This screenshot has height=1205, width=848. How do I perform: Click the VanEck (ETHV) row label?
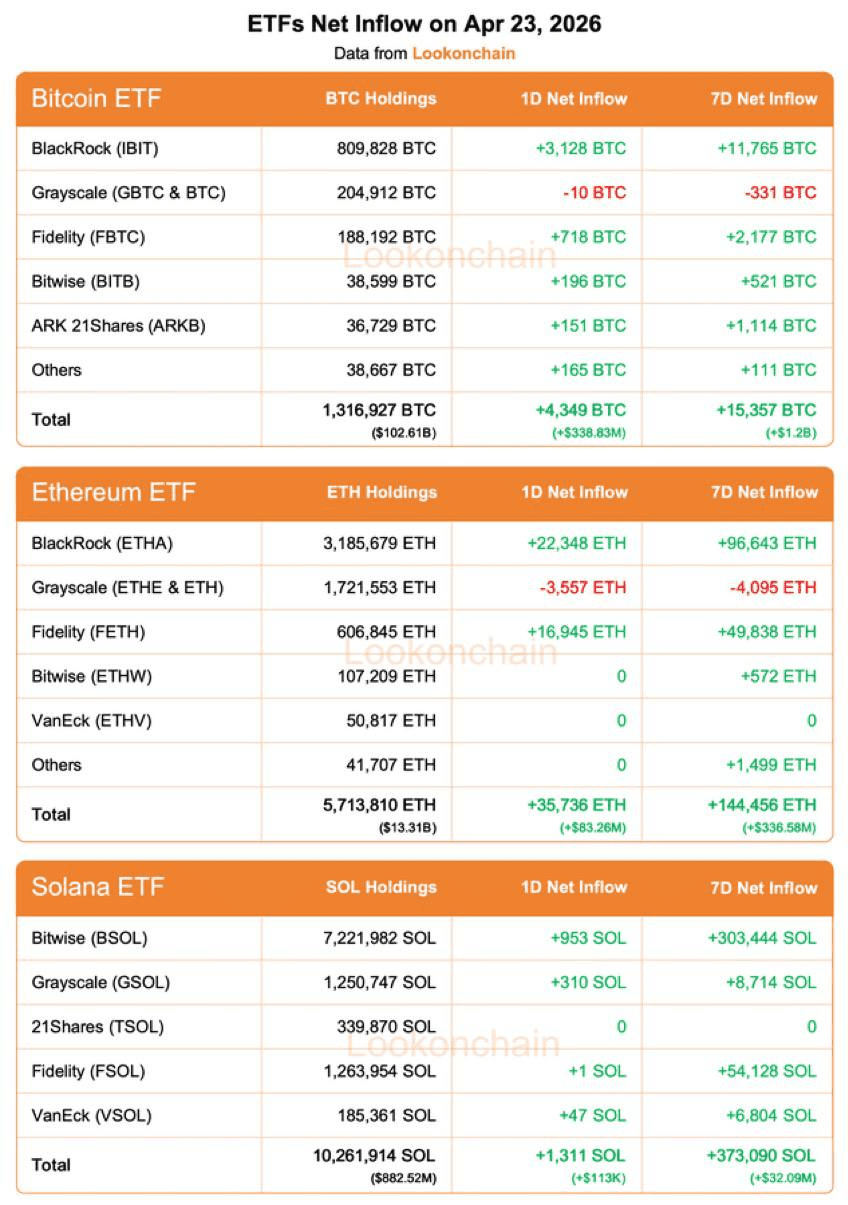click(x=92, y=720)
